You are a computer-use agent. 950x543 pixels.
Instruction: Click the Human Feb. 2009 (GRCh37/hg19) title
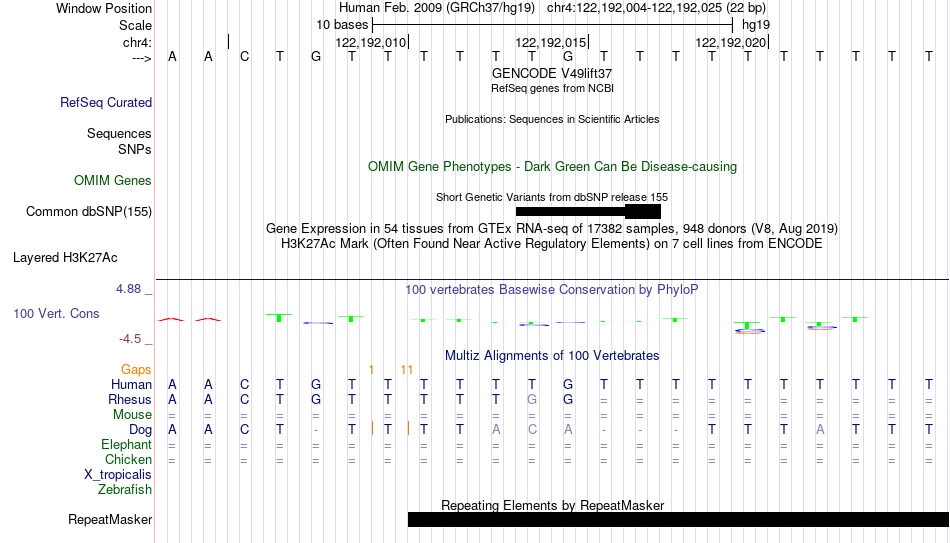437,8
